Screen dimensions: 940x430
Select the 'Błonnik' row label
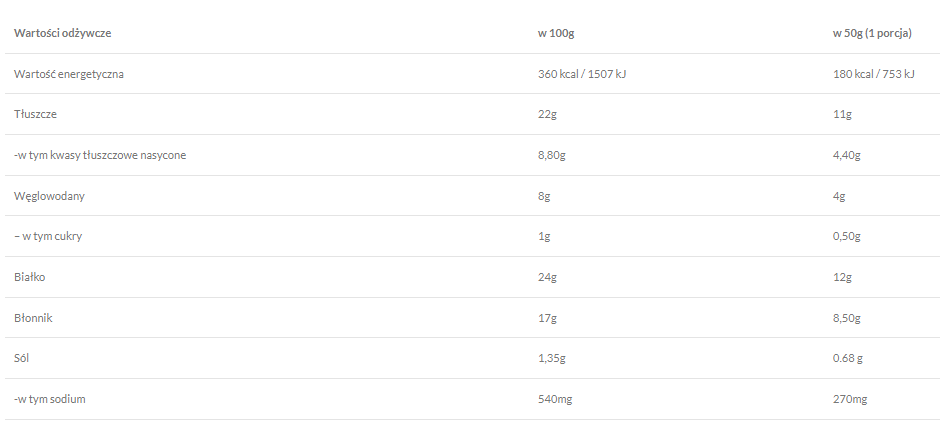coord(34,318)
